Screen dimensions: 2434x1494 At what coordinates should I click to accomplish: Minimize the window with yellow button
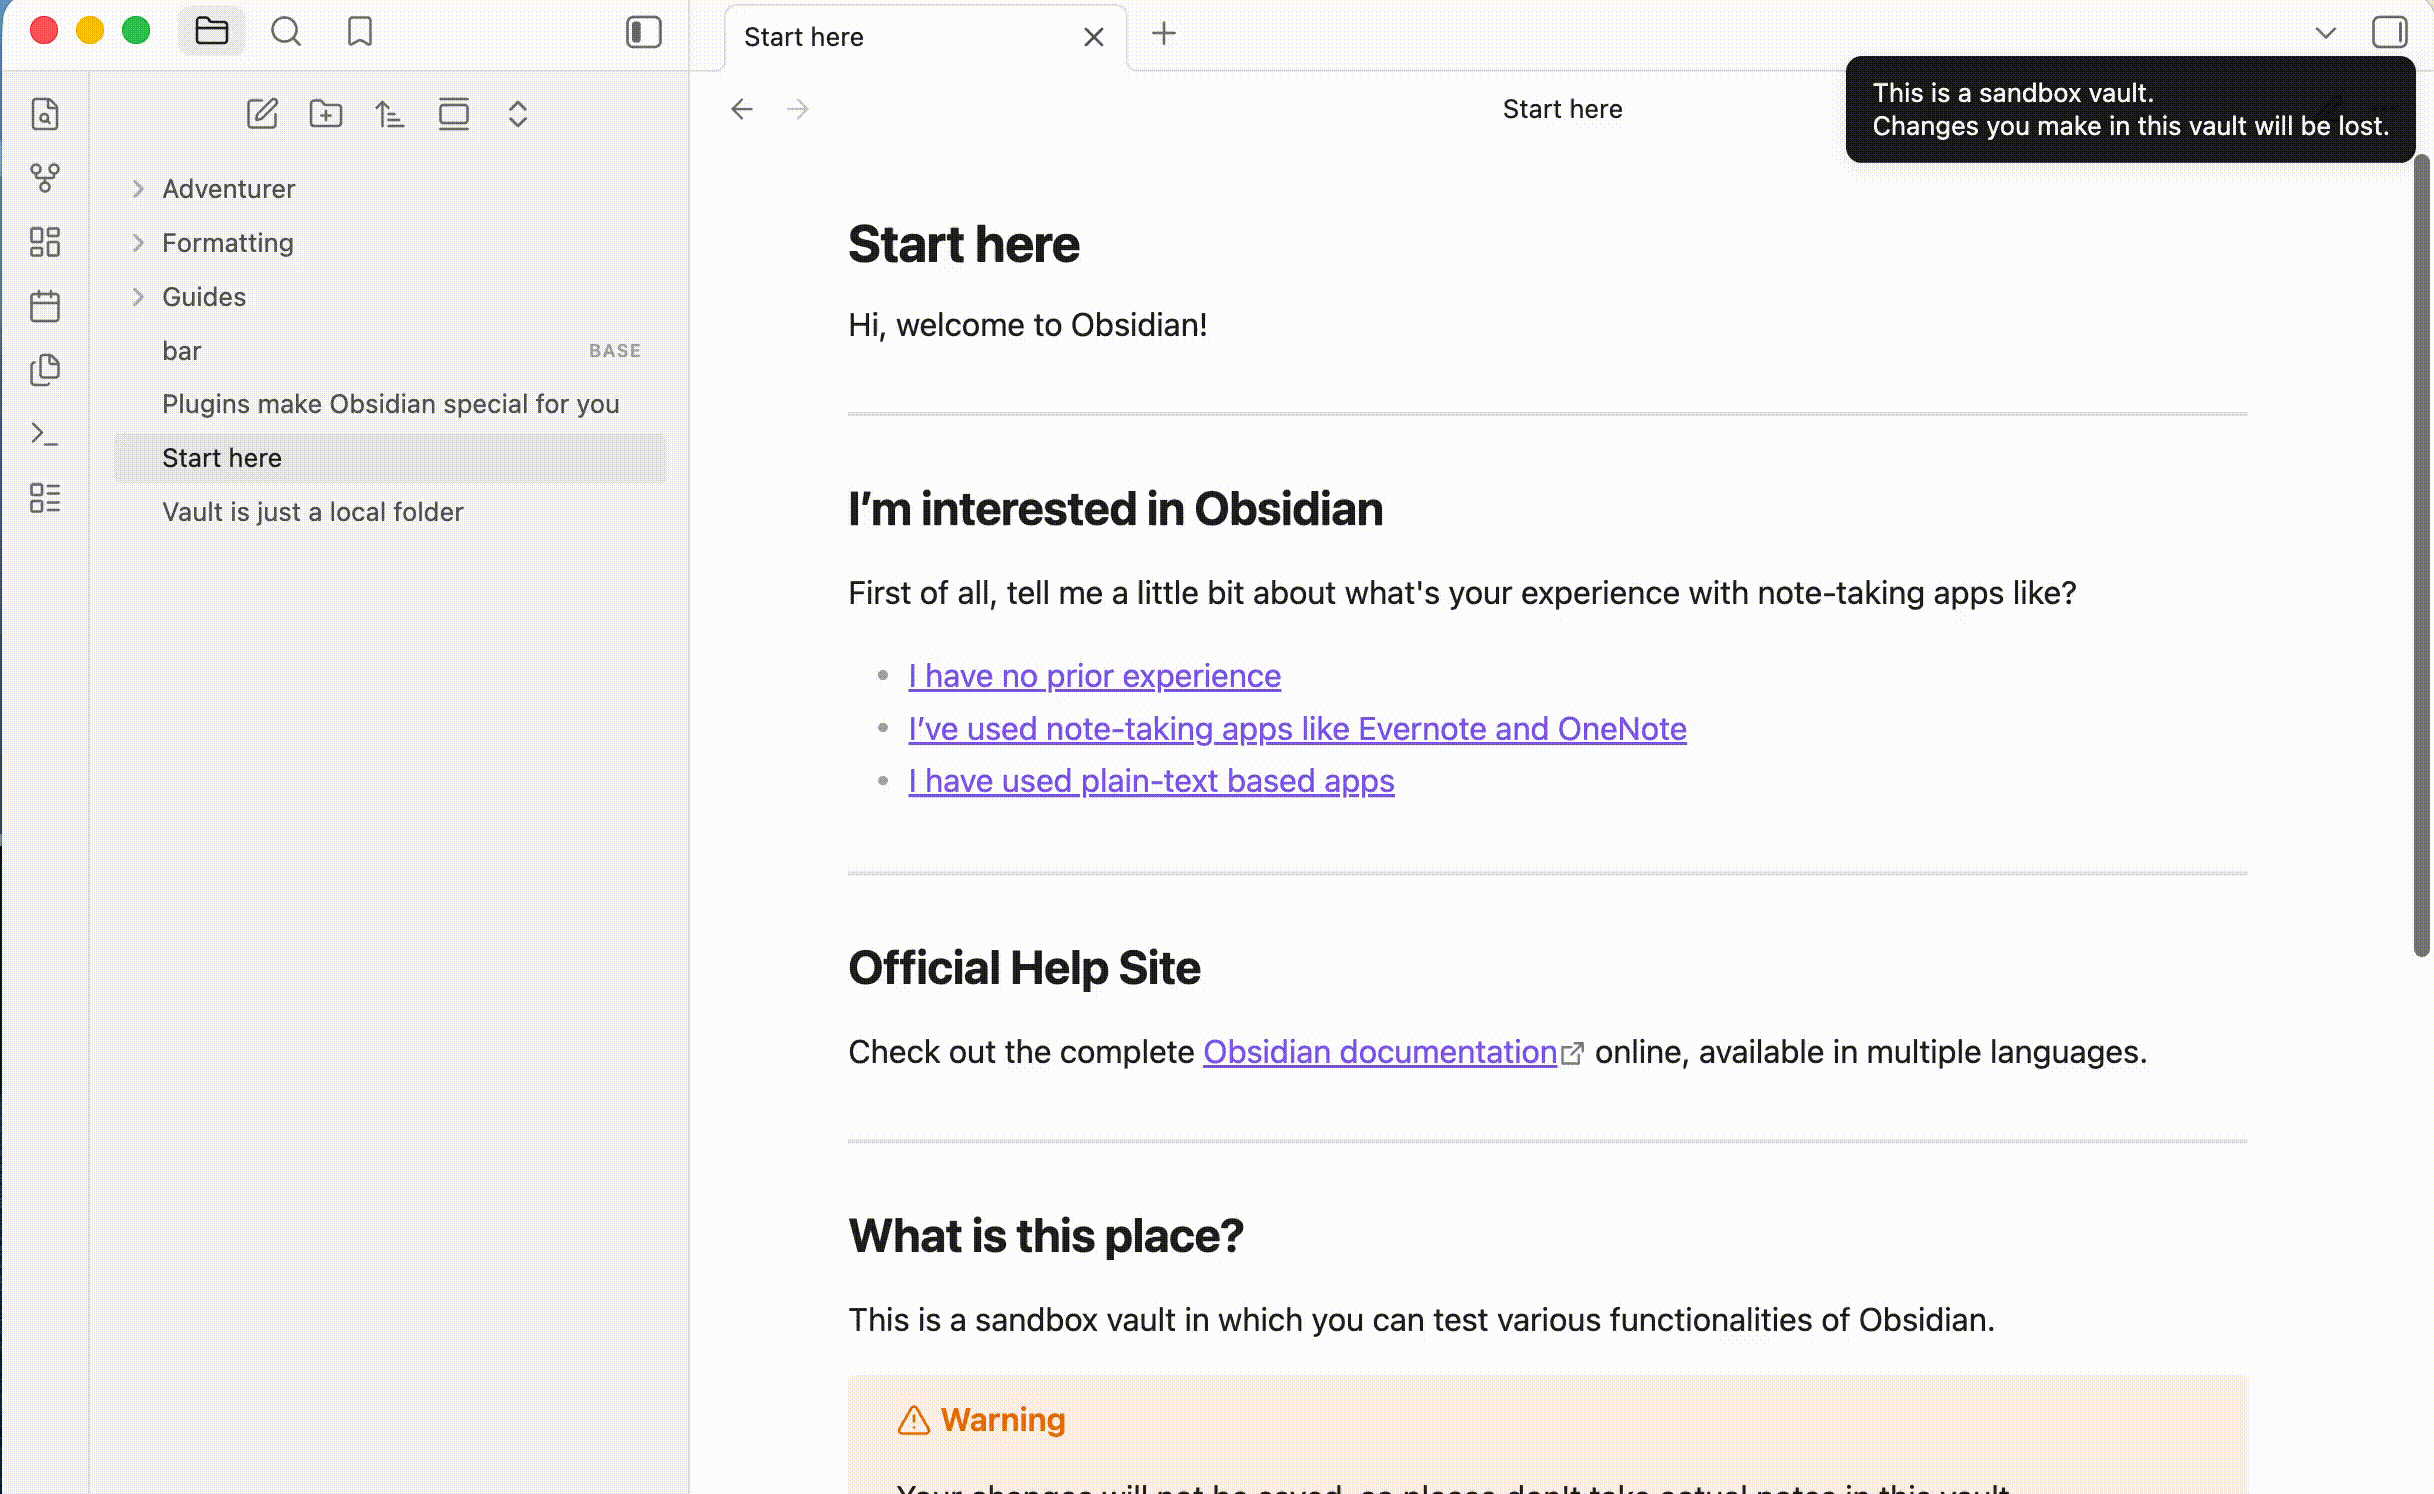[90, 31]
